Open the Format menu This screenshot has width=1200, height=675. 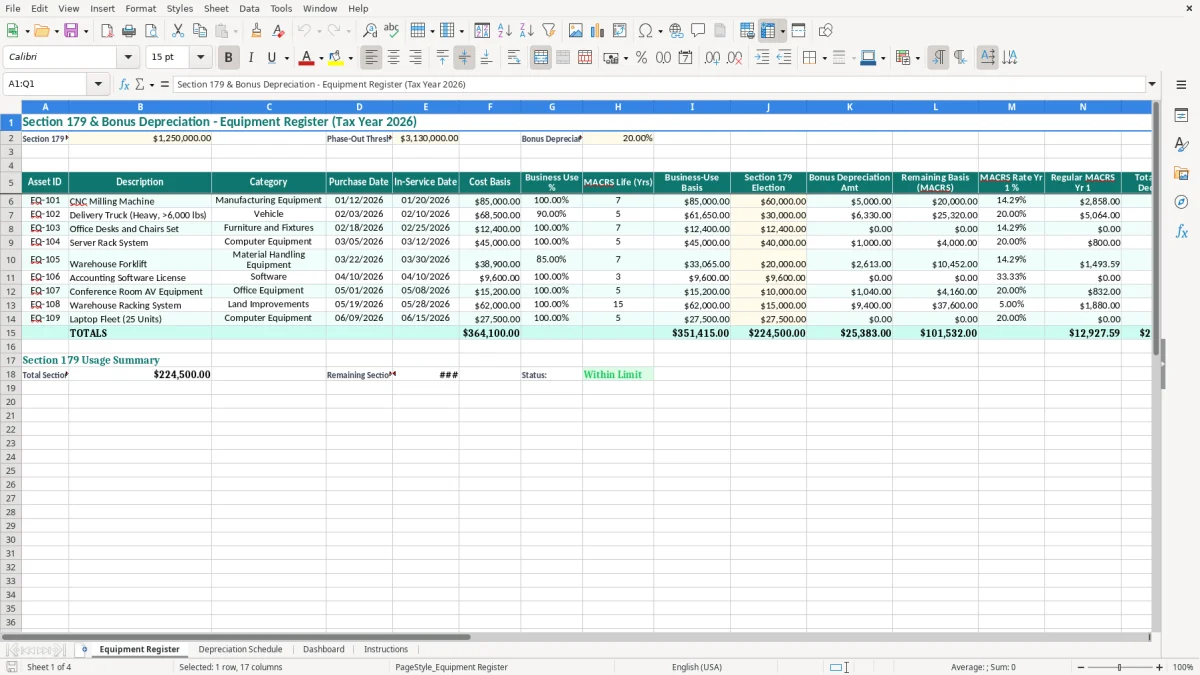pyautogui.click(x=140, y=8)
